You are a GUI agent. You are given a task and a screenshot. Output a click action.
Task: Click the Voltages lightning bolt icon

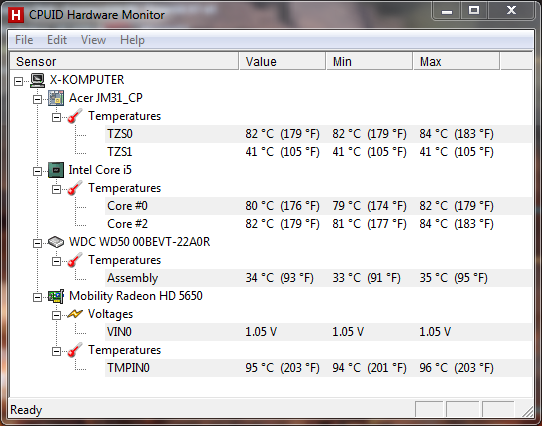75,314
